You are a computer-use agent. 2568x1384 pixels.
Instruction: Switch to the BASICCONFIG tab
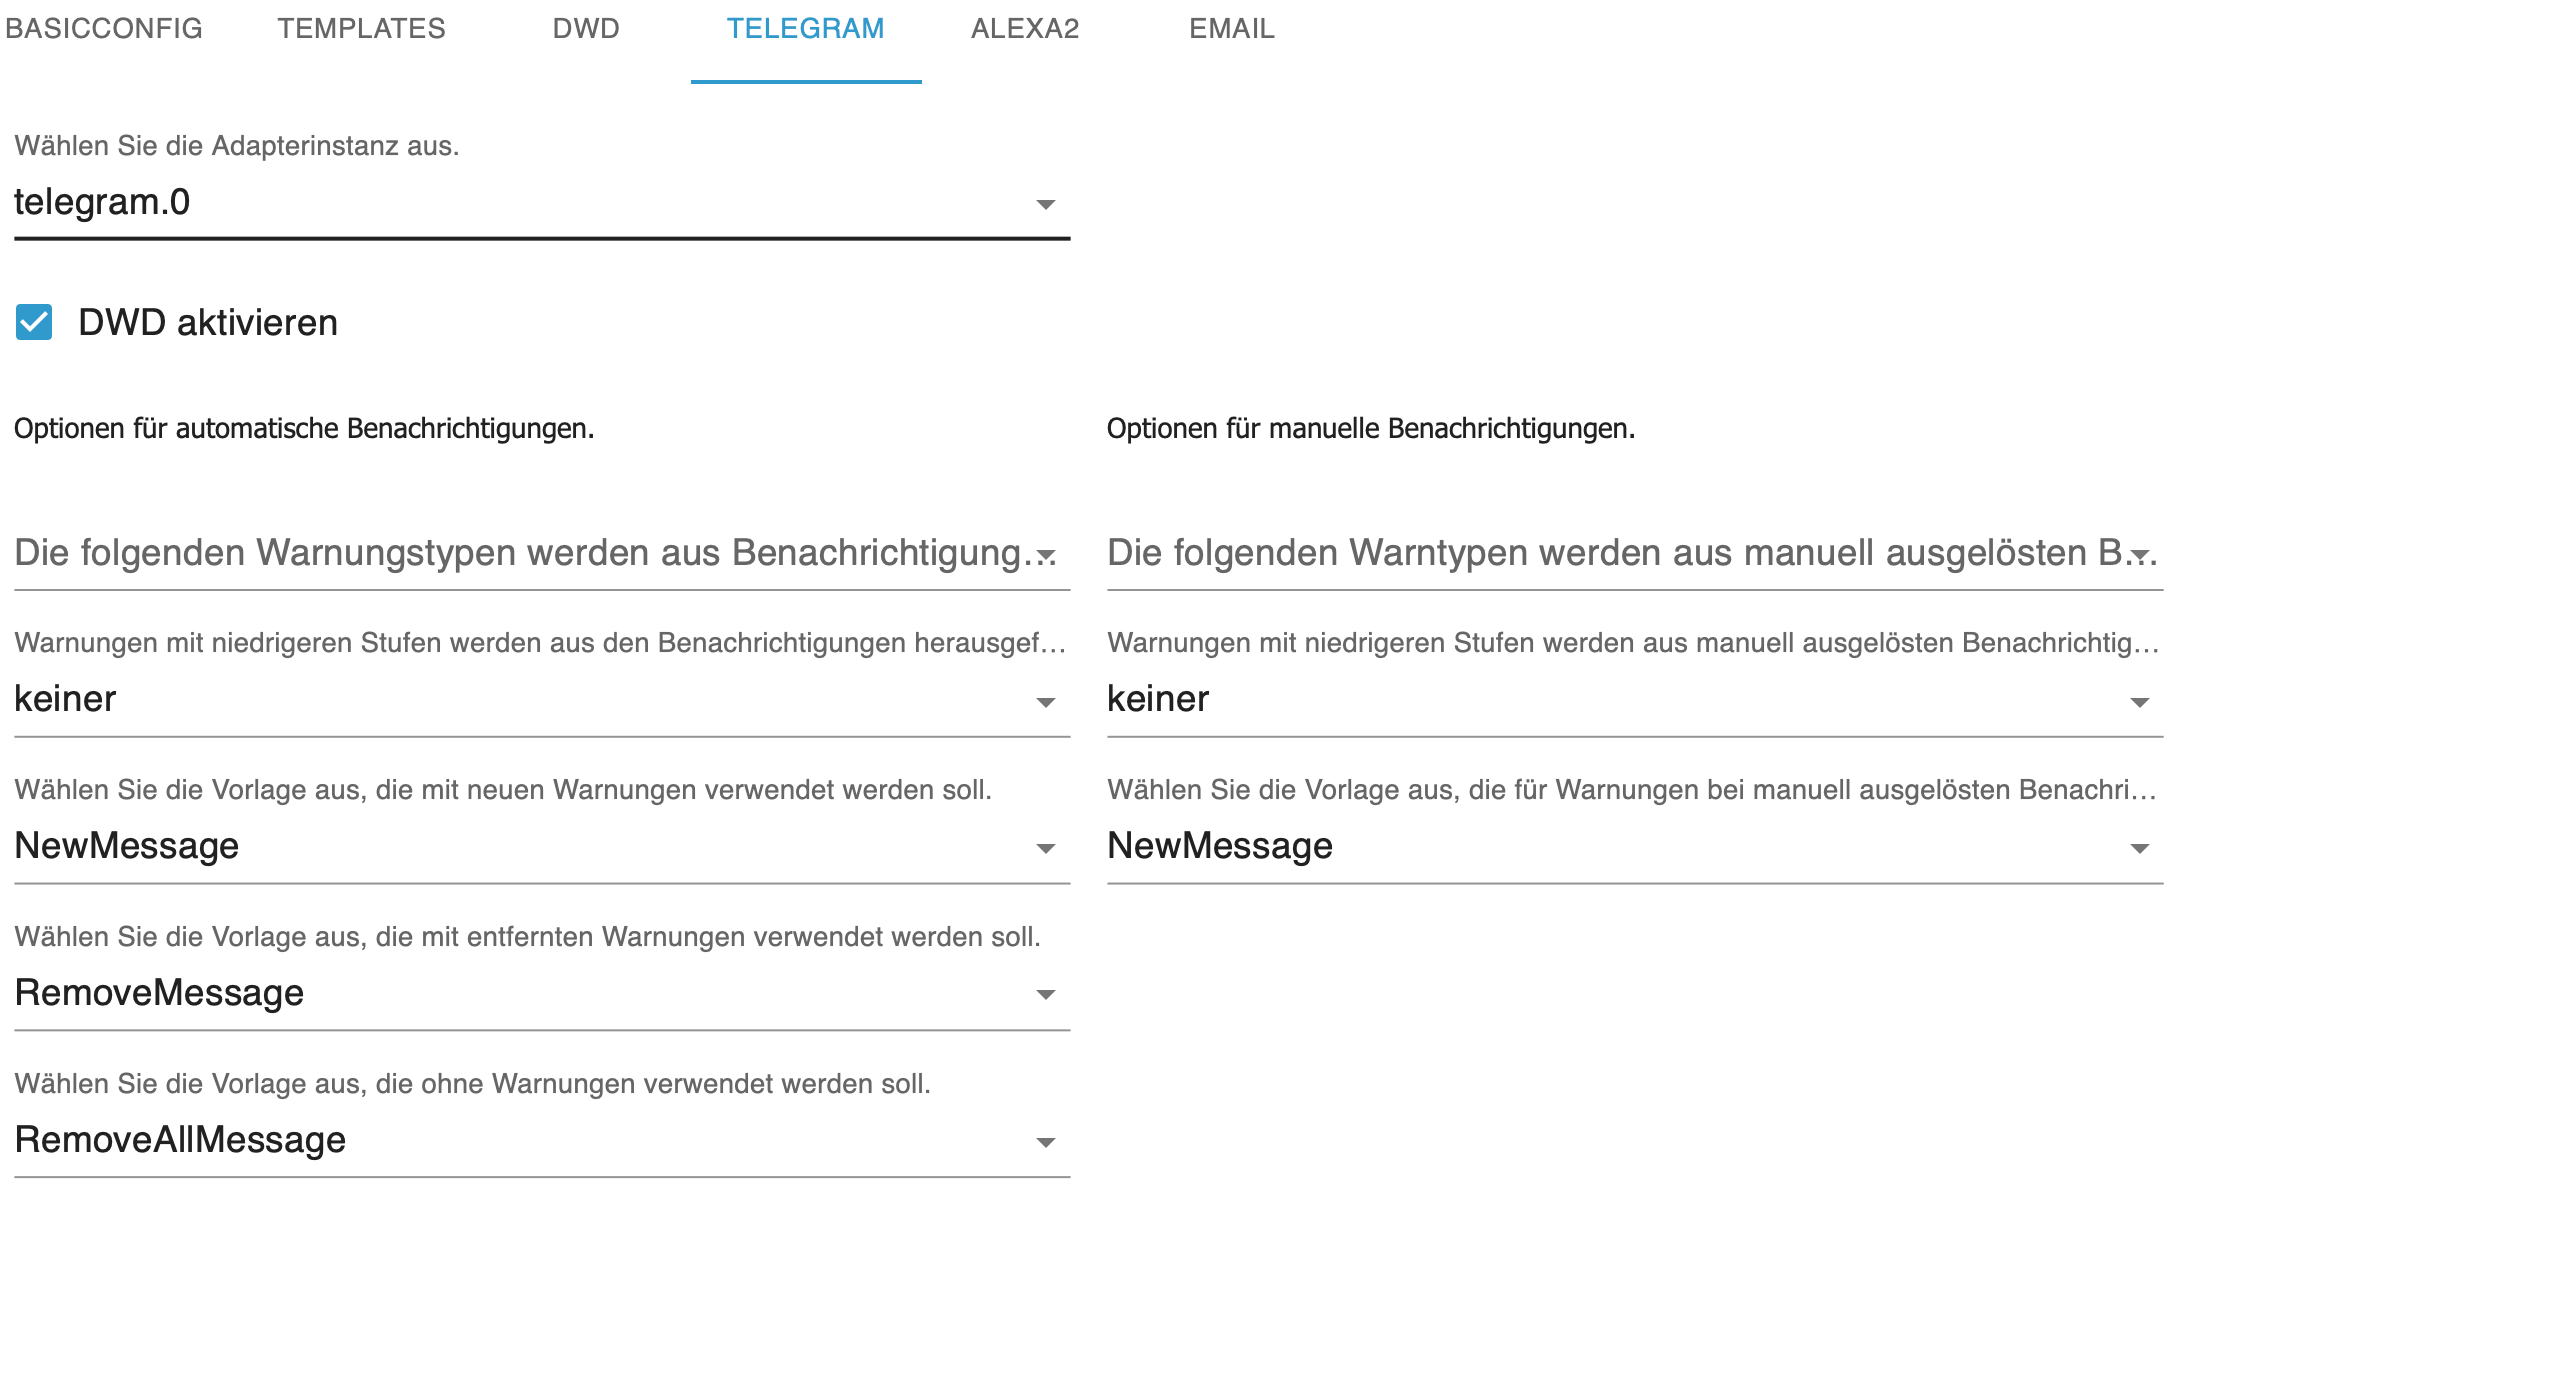coord(103,28)
